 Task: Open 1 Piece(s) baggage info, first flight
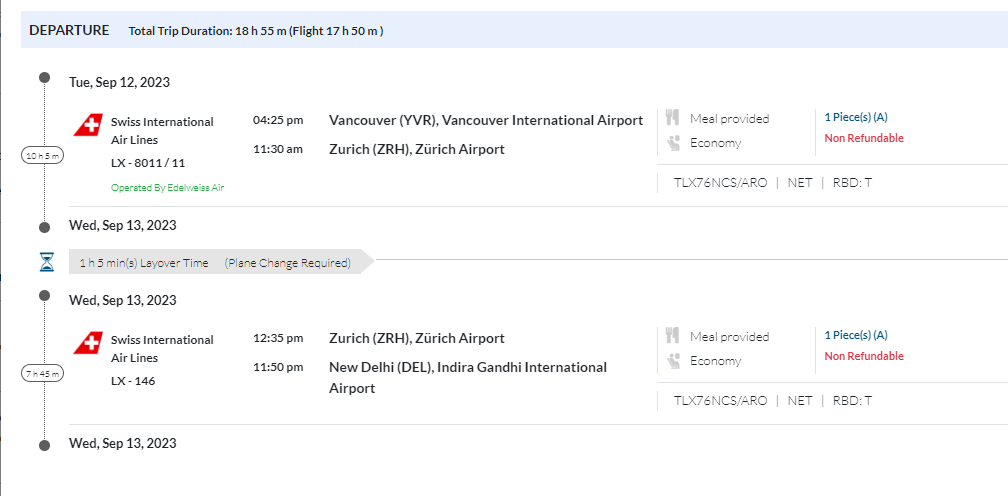[855, 117]
